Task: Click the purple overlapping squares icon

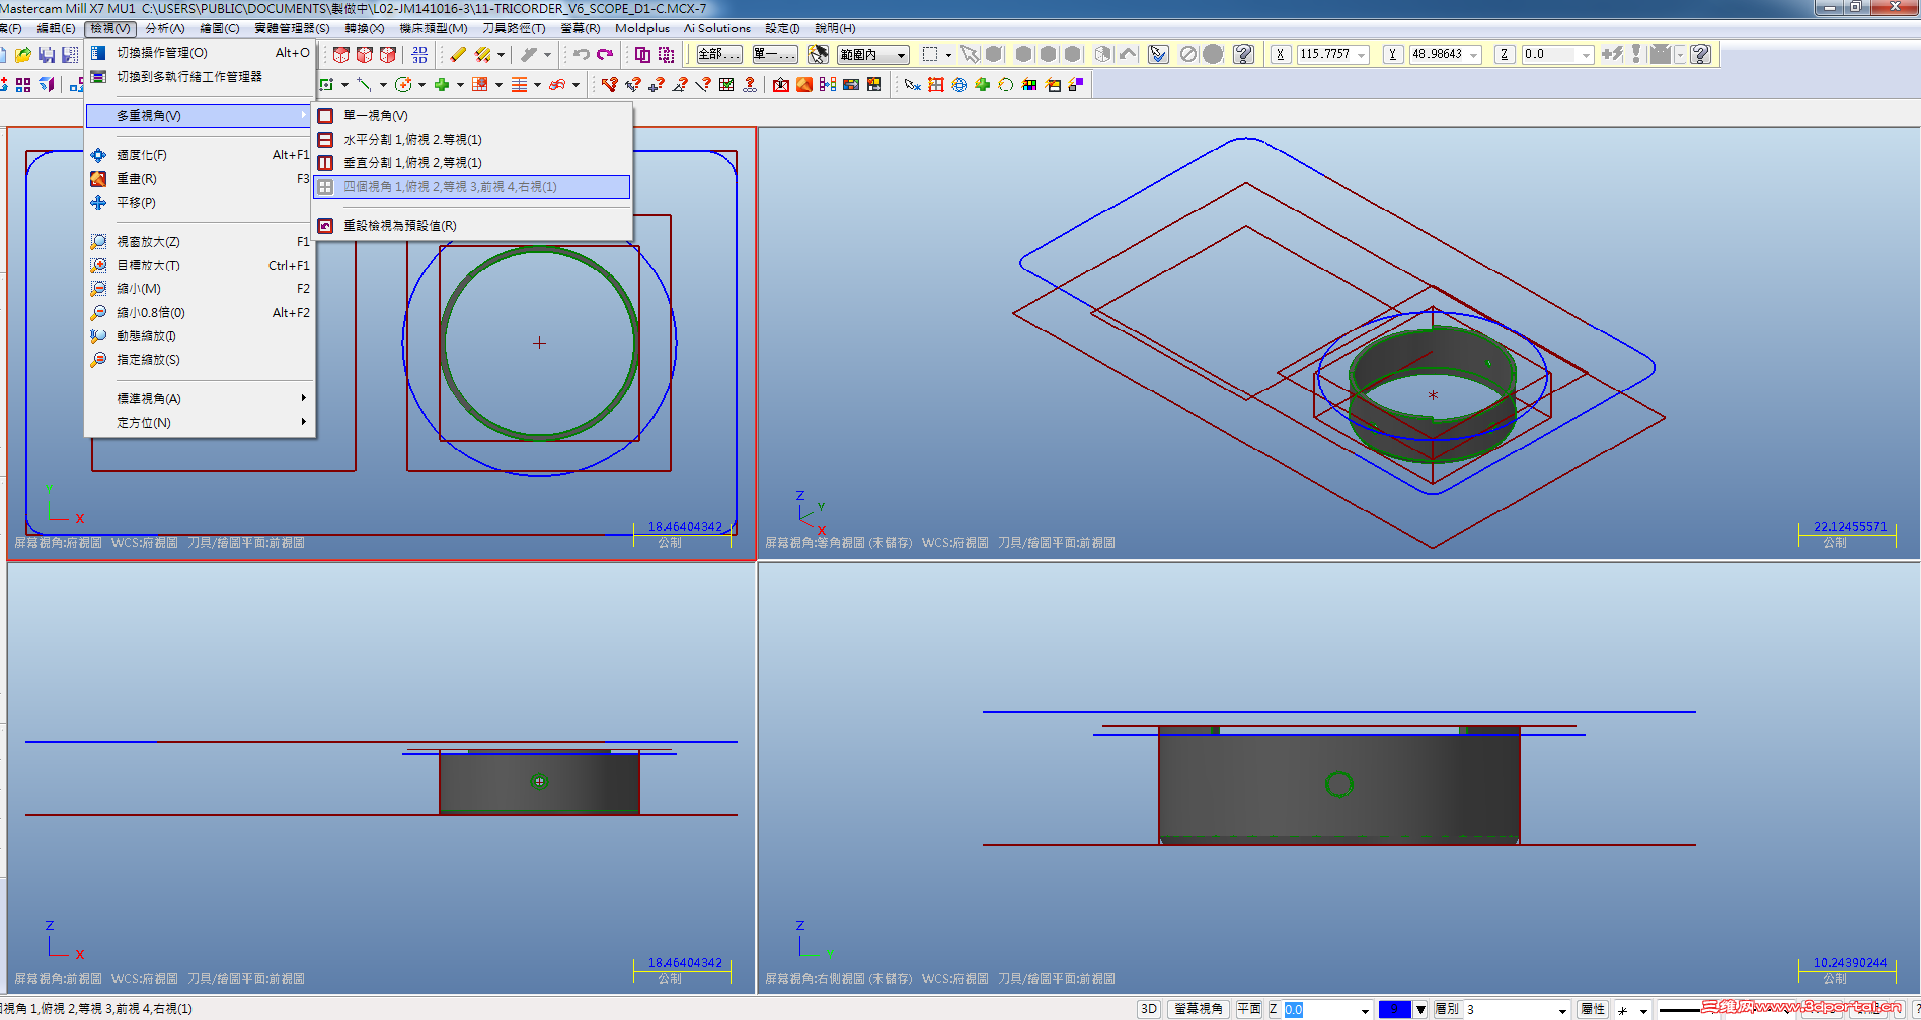Action: (x=642, y=54)
